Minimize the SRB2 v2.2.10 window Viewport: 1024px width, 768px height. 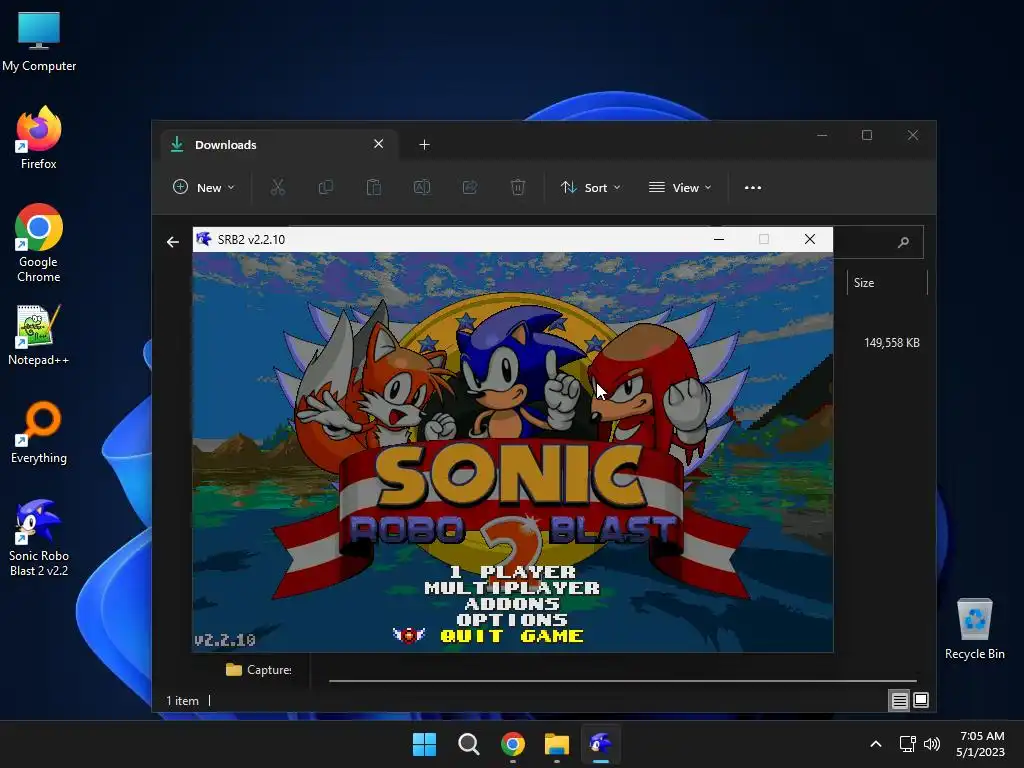[719, 239]
